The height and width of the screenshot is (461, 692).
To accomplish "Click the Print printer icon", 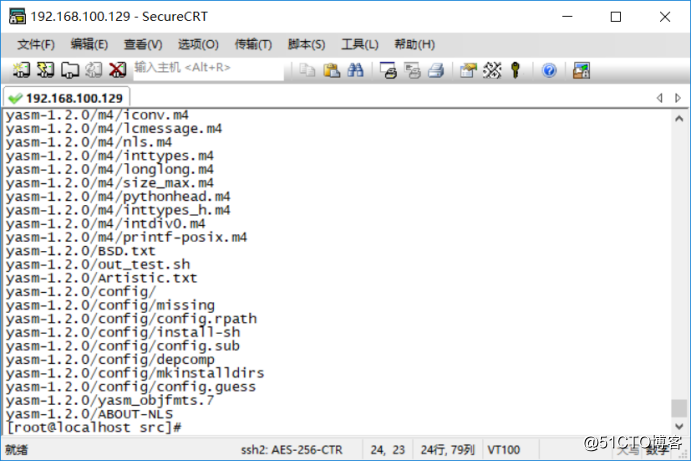I will point(436,70).
